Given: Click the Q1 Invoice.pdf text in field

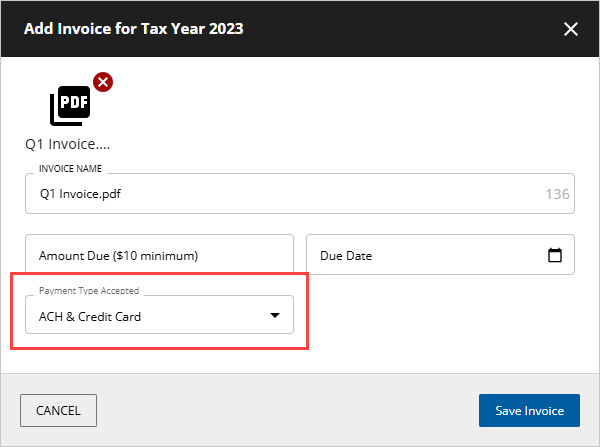Looking at the screenshot, I should pos(80,194).
